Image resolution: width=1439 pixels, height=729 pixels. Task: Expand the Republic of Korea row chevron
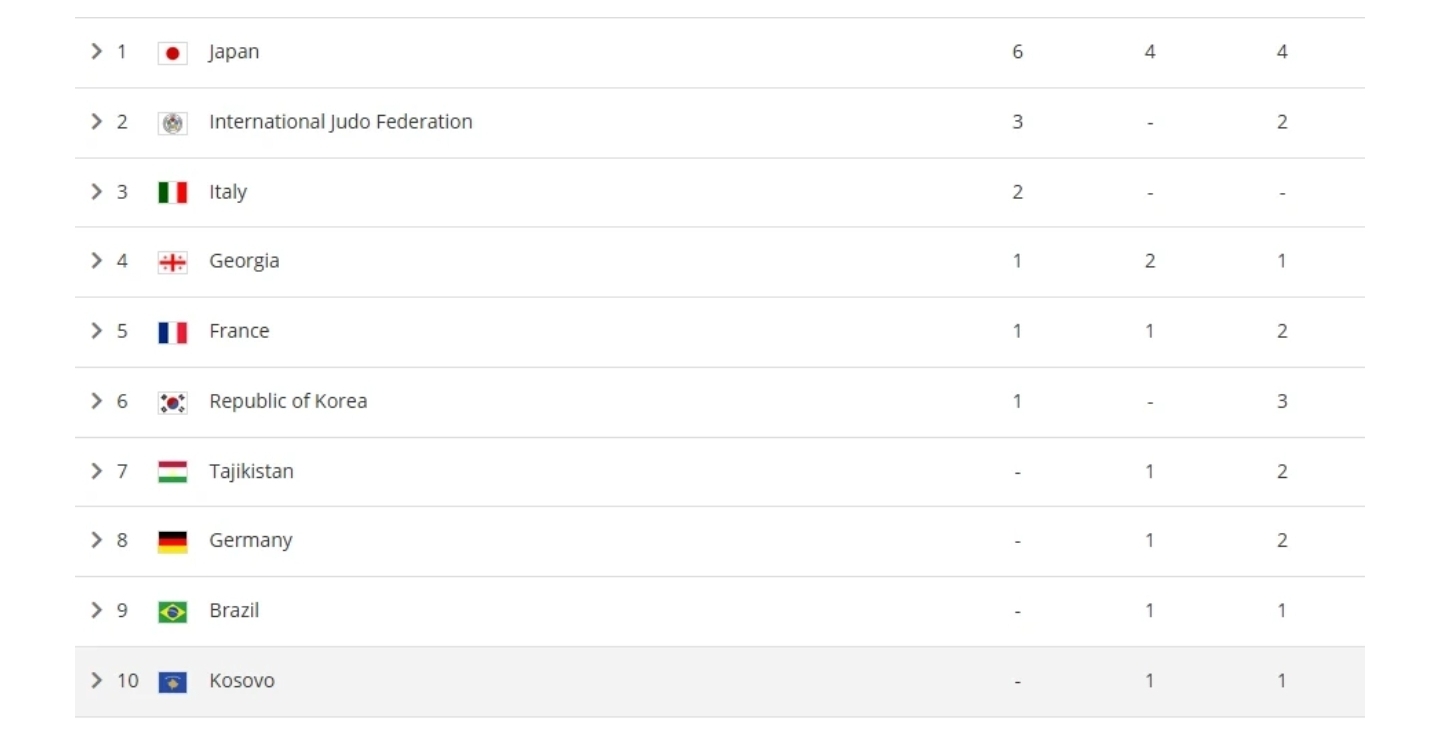pyautogui.click(x=97, y=400)
